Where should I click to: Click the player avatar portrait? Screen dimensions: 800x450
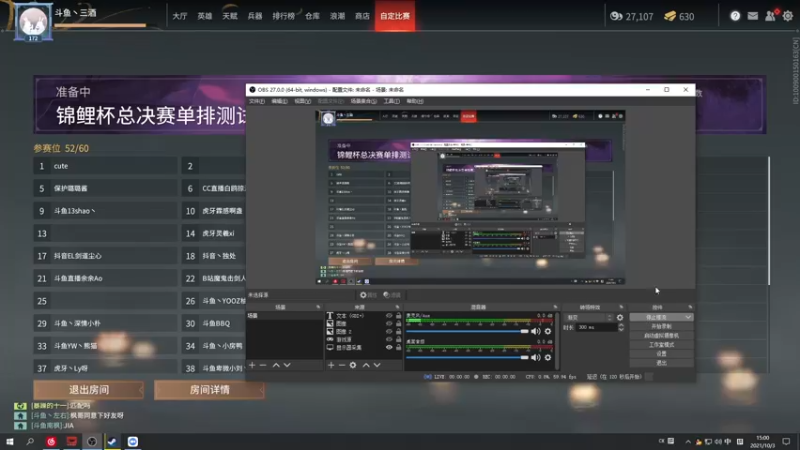[x=33, y=22]
